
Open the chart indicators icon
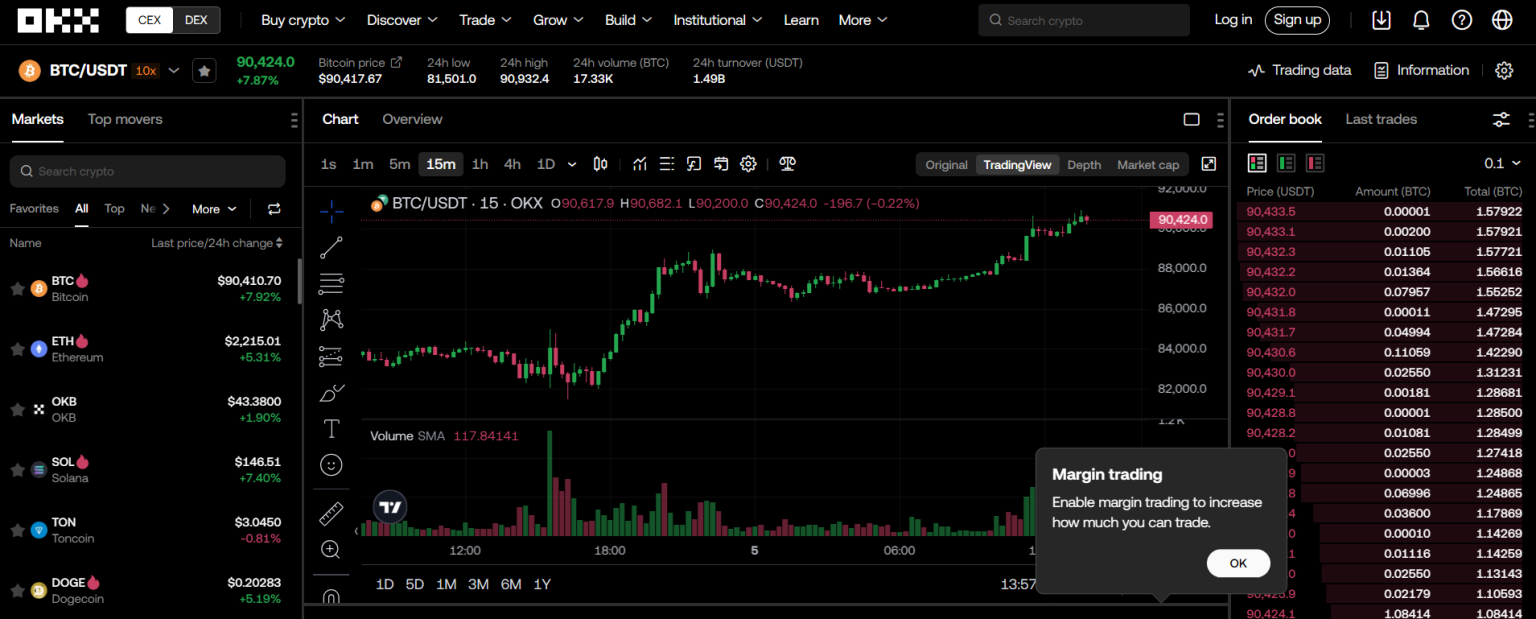[x=640, y=164]
